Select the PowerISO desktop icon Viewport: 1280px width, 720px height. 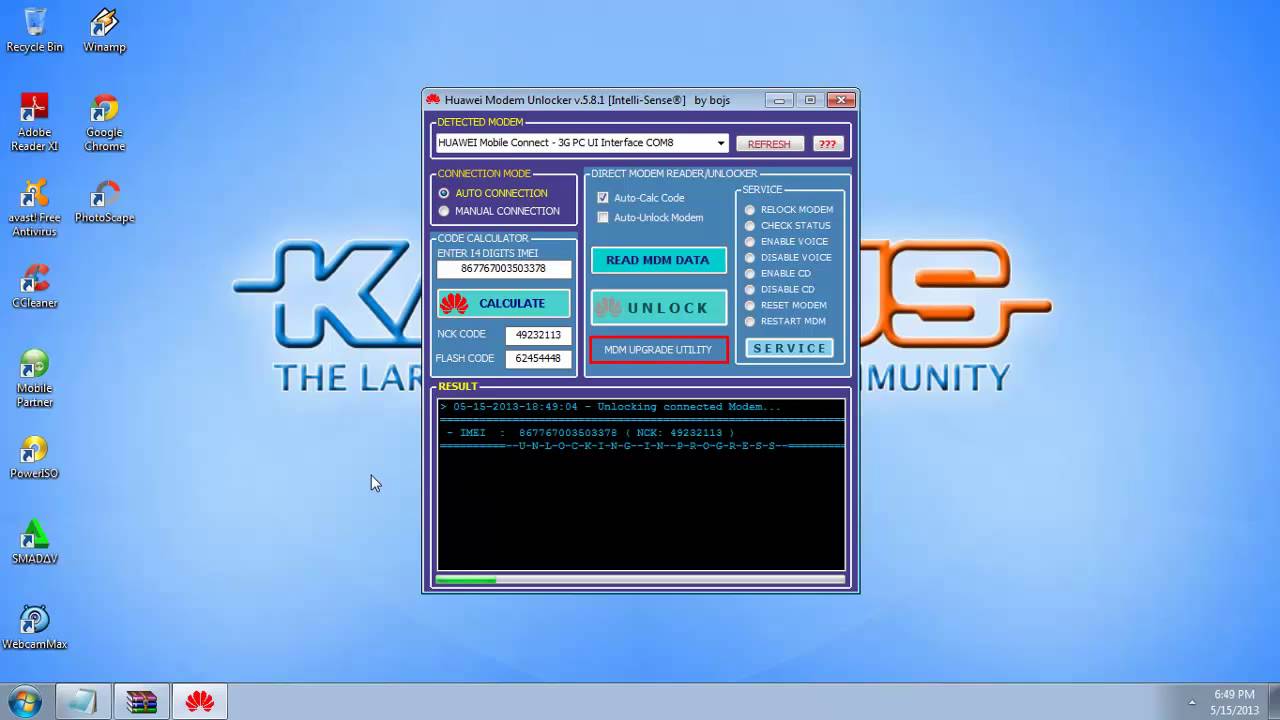tap(34, 457)
